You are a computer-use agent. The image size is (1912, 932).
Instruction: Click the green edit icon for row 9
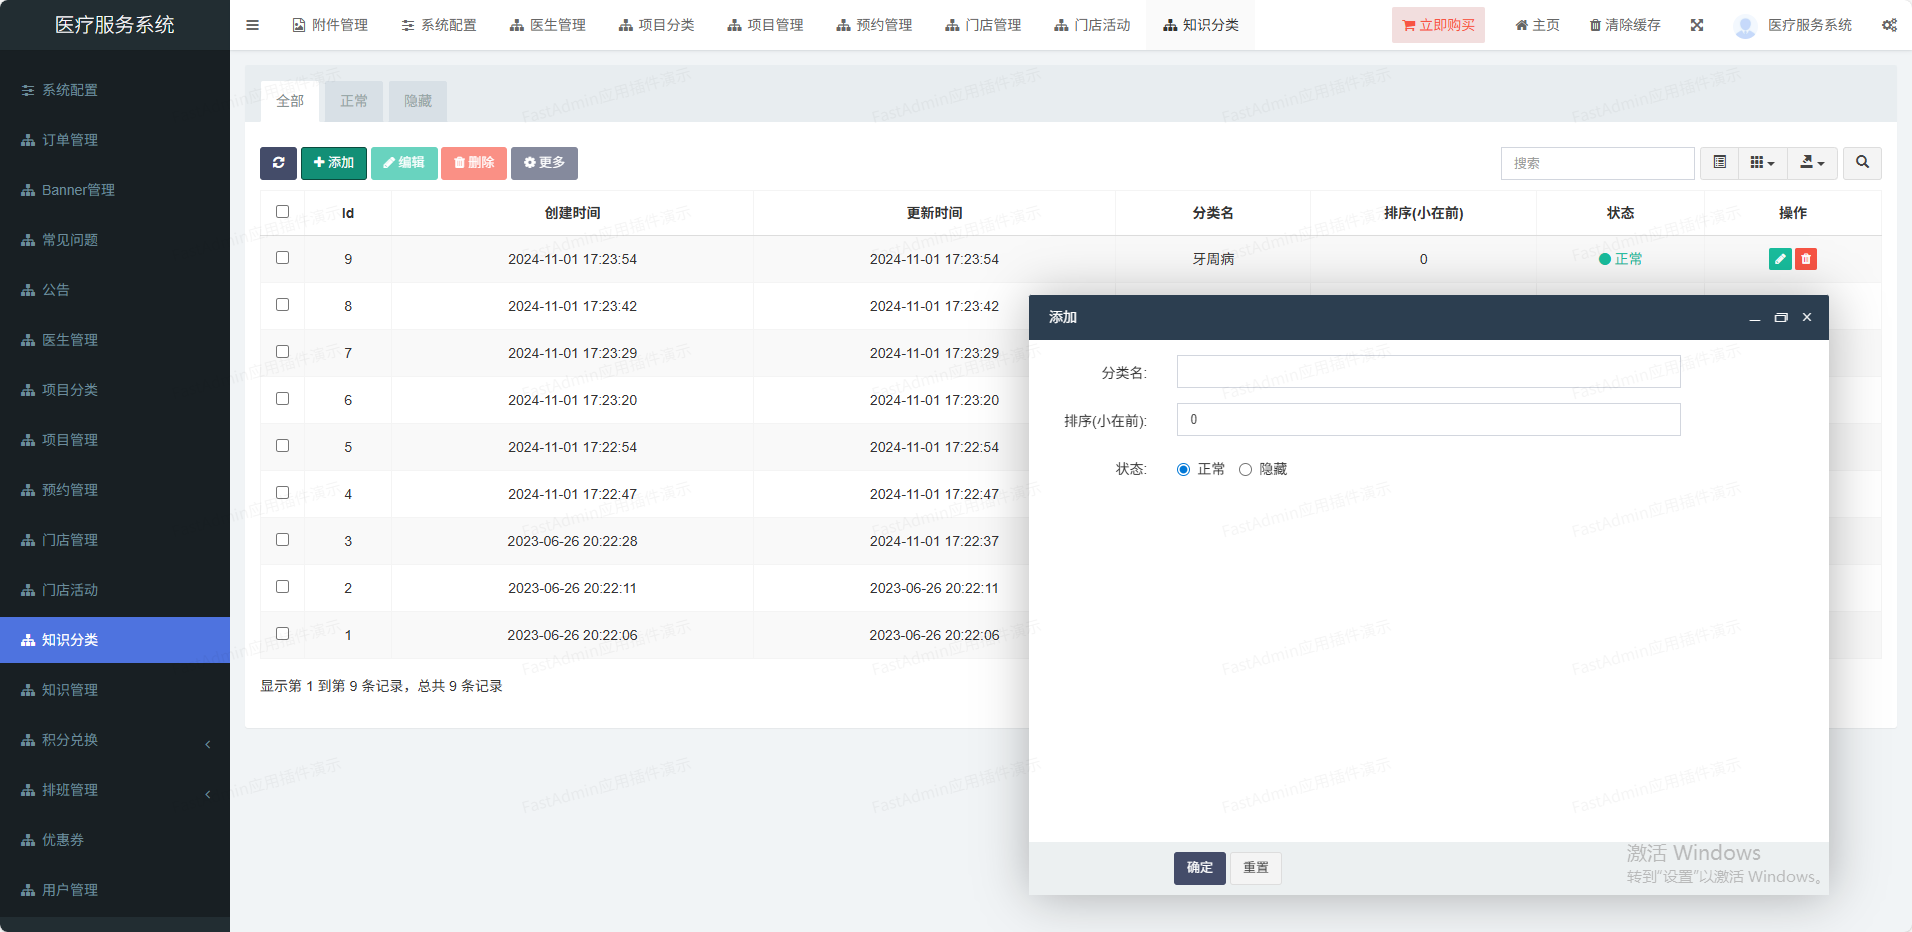(1780, 259)
